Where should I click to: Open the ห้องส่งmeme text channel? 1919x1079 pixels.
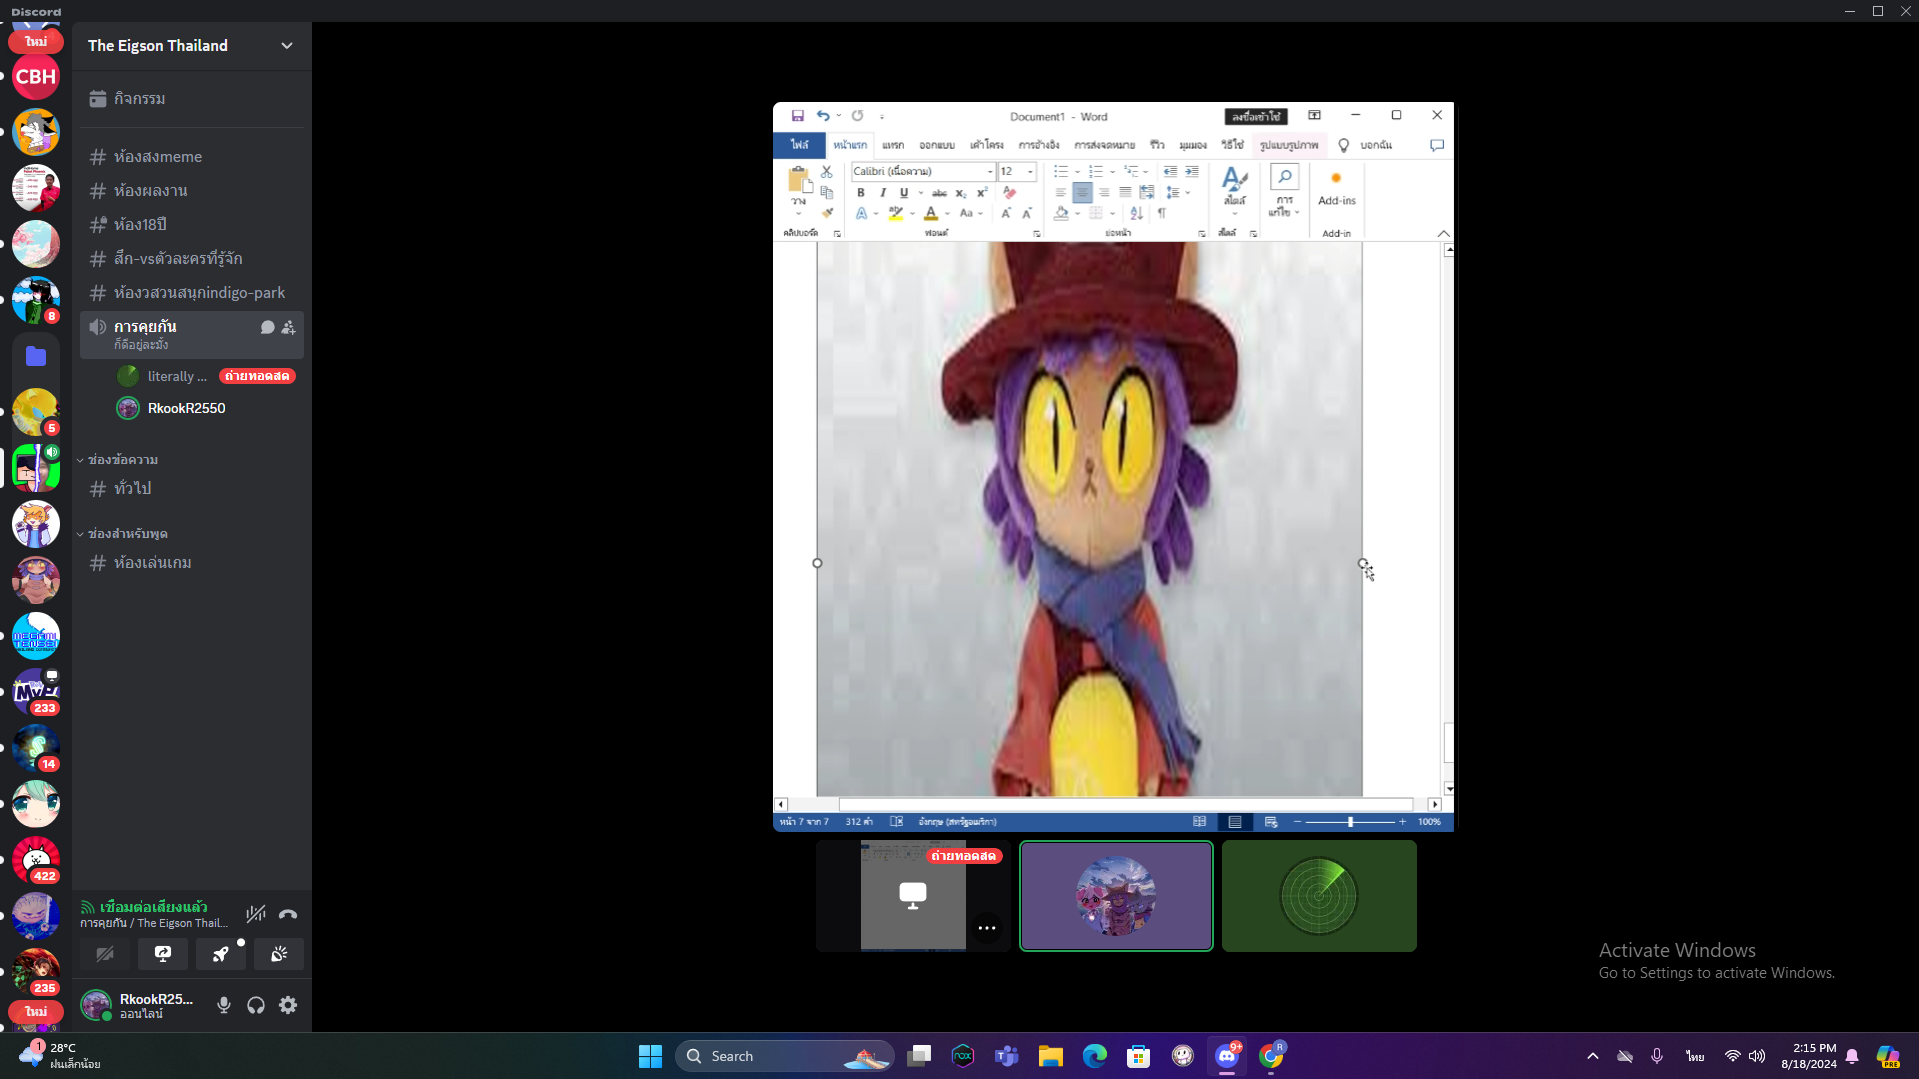coord(192,157)
